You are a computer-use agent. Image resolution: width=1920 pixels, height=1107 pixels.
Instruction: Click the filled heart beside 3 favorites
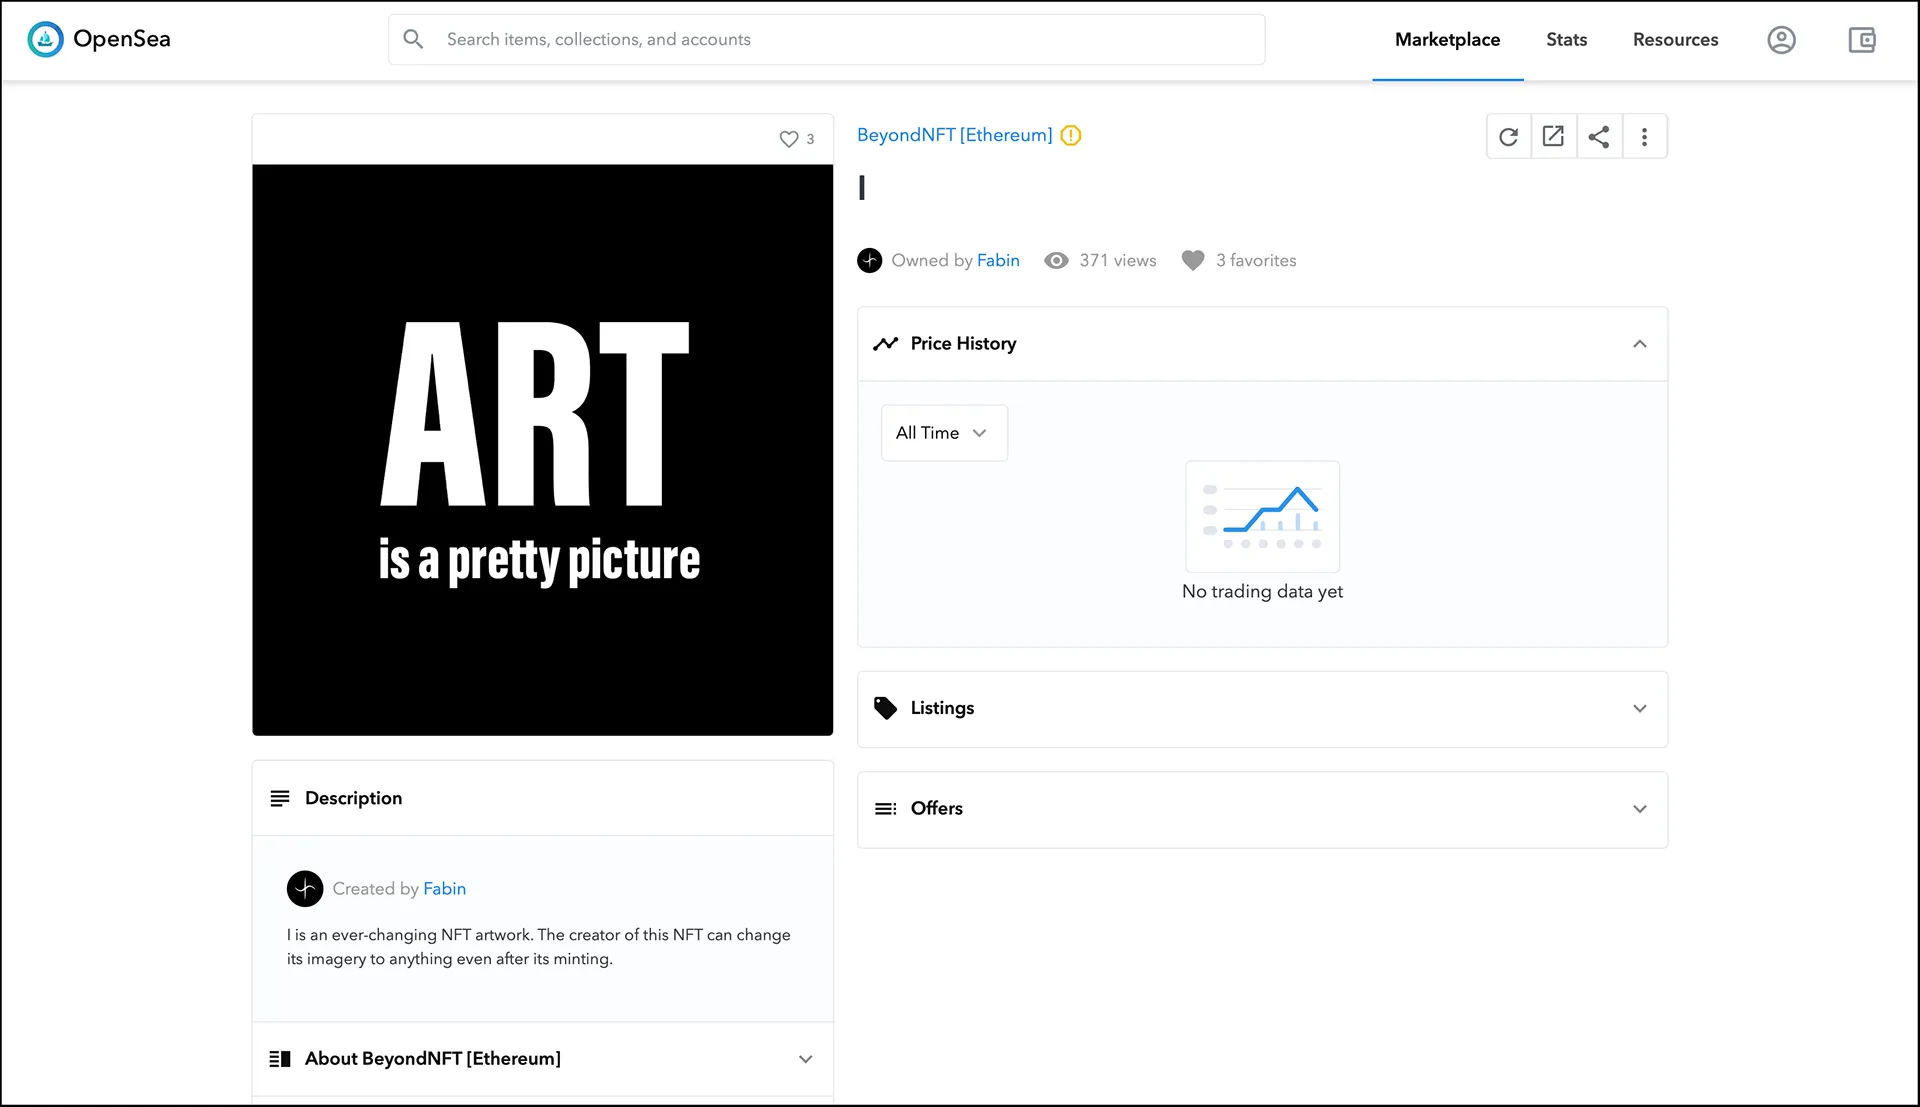pyautogui.click(x=1192, y=260)
